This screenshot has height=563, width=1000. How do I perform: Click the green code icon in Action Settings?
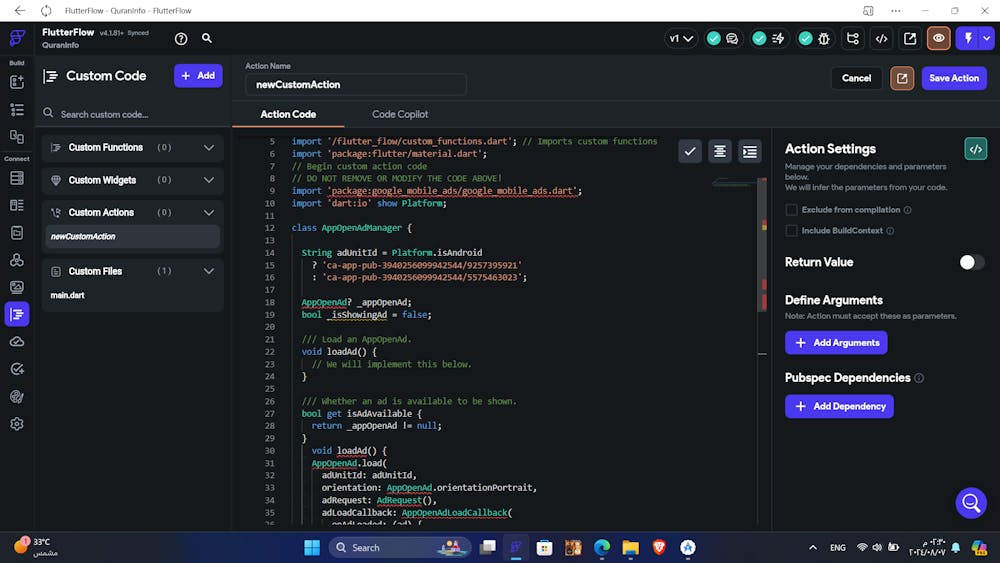coord(975,149)
